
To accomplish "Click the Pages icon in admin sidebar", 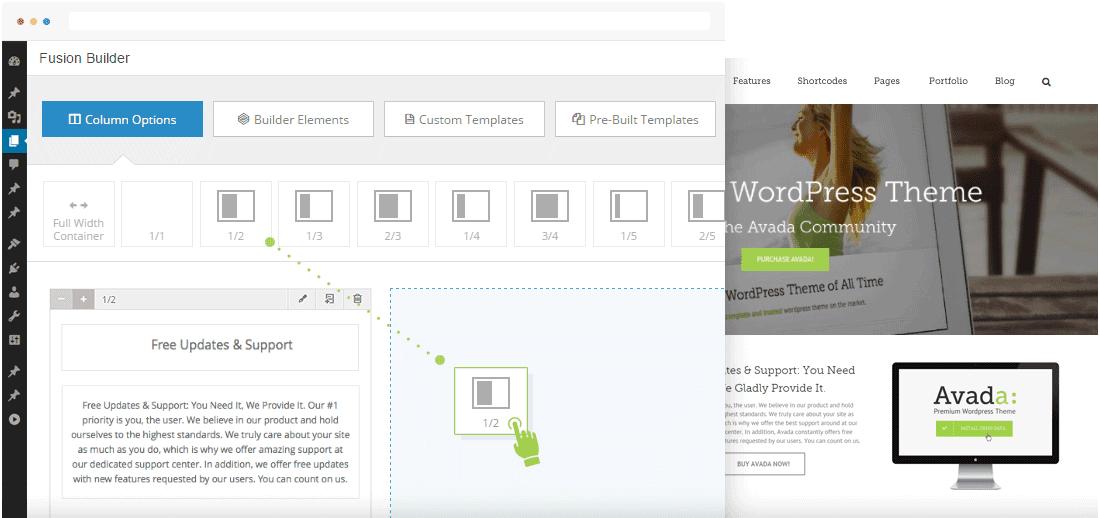I will (14, 141).
